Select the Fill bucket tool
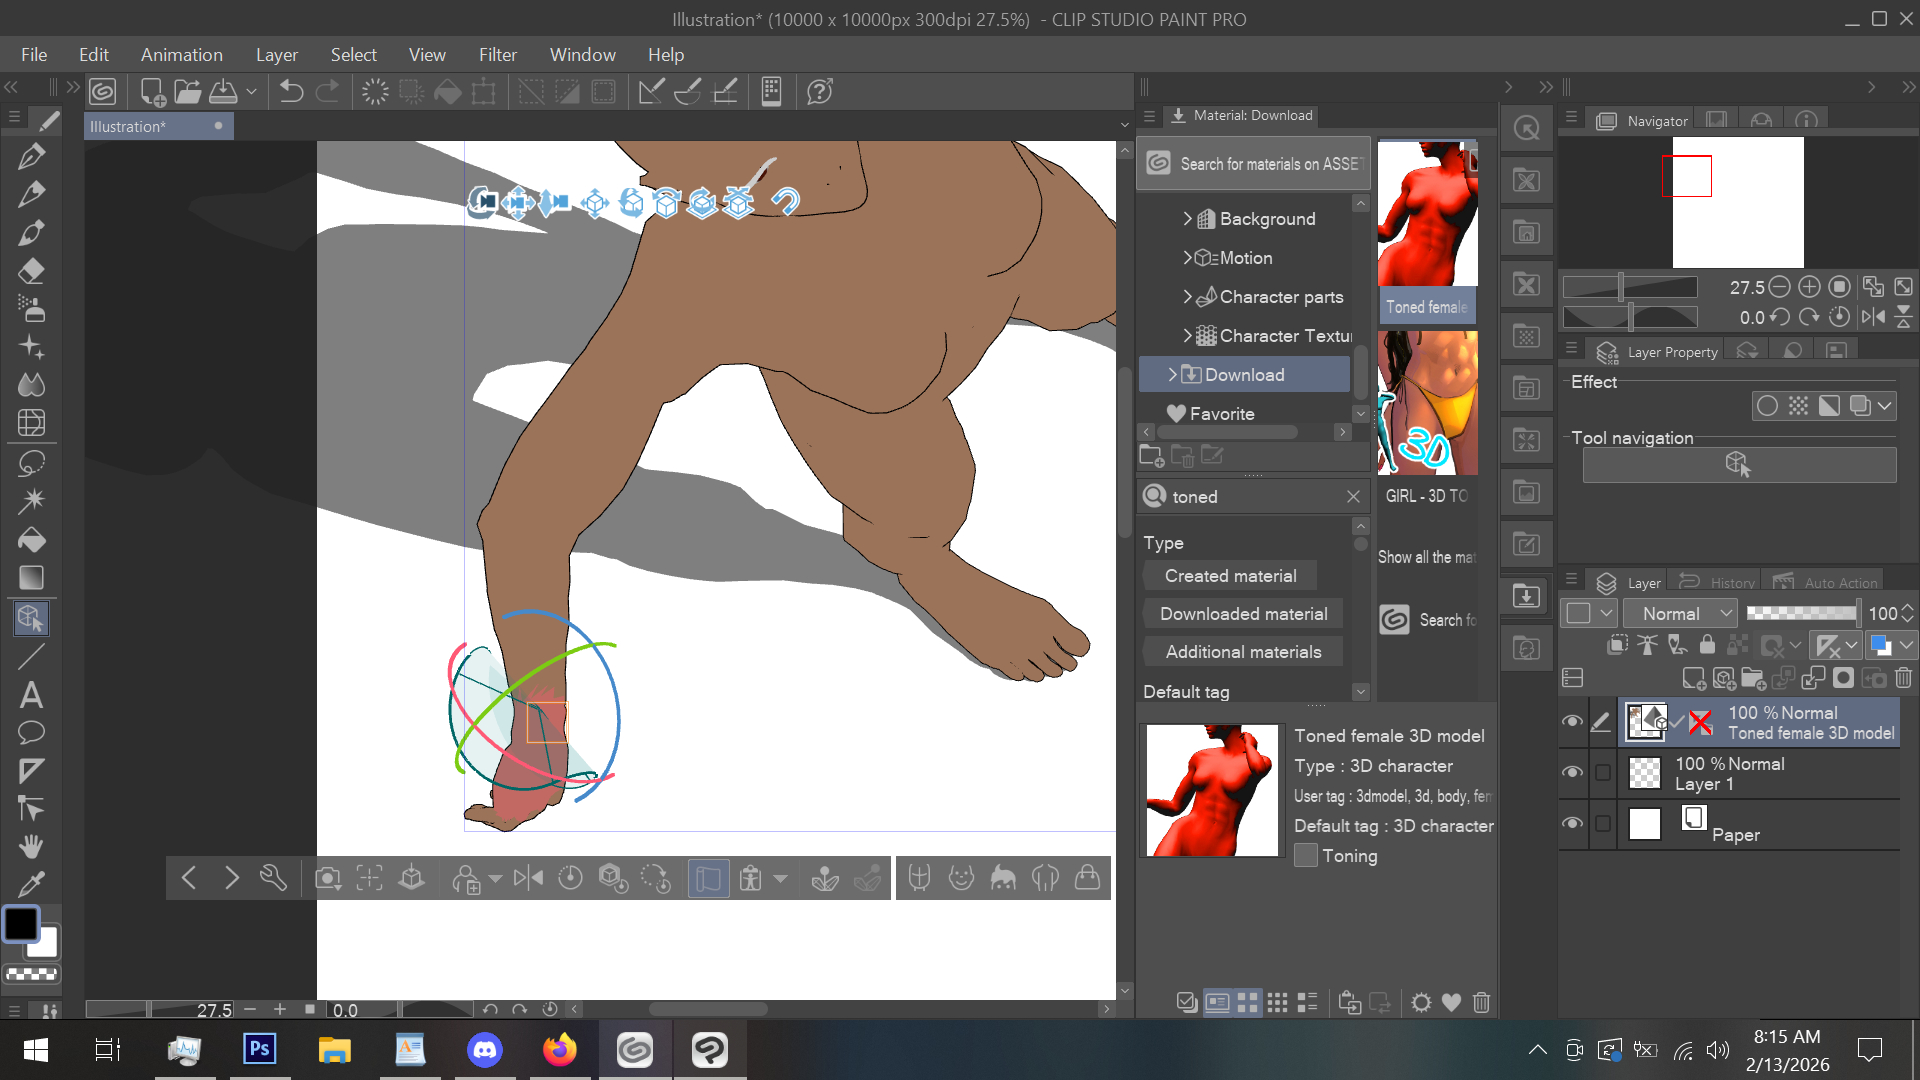Screen dimensions: 1920x1080 31,540
